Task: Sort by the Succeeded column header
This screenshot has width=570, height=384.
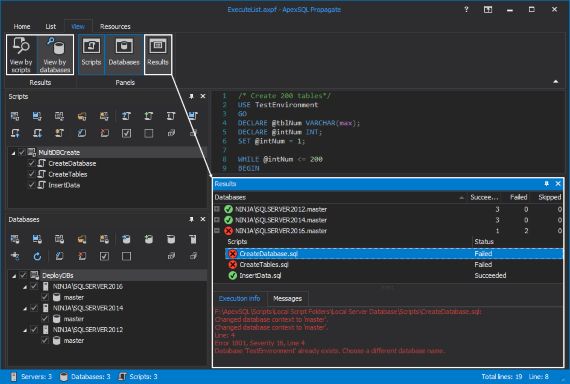Action: coord(484,197)
